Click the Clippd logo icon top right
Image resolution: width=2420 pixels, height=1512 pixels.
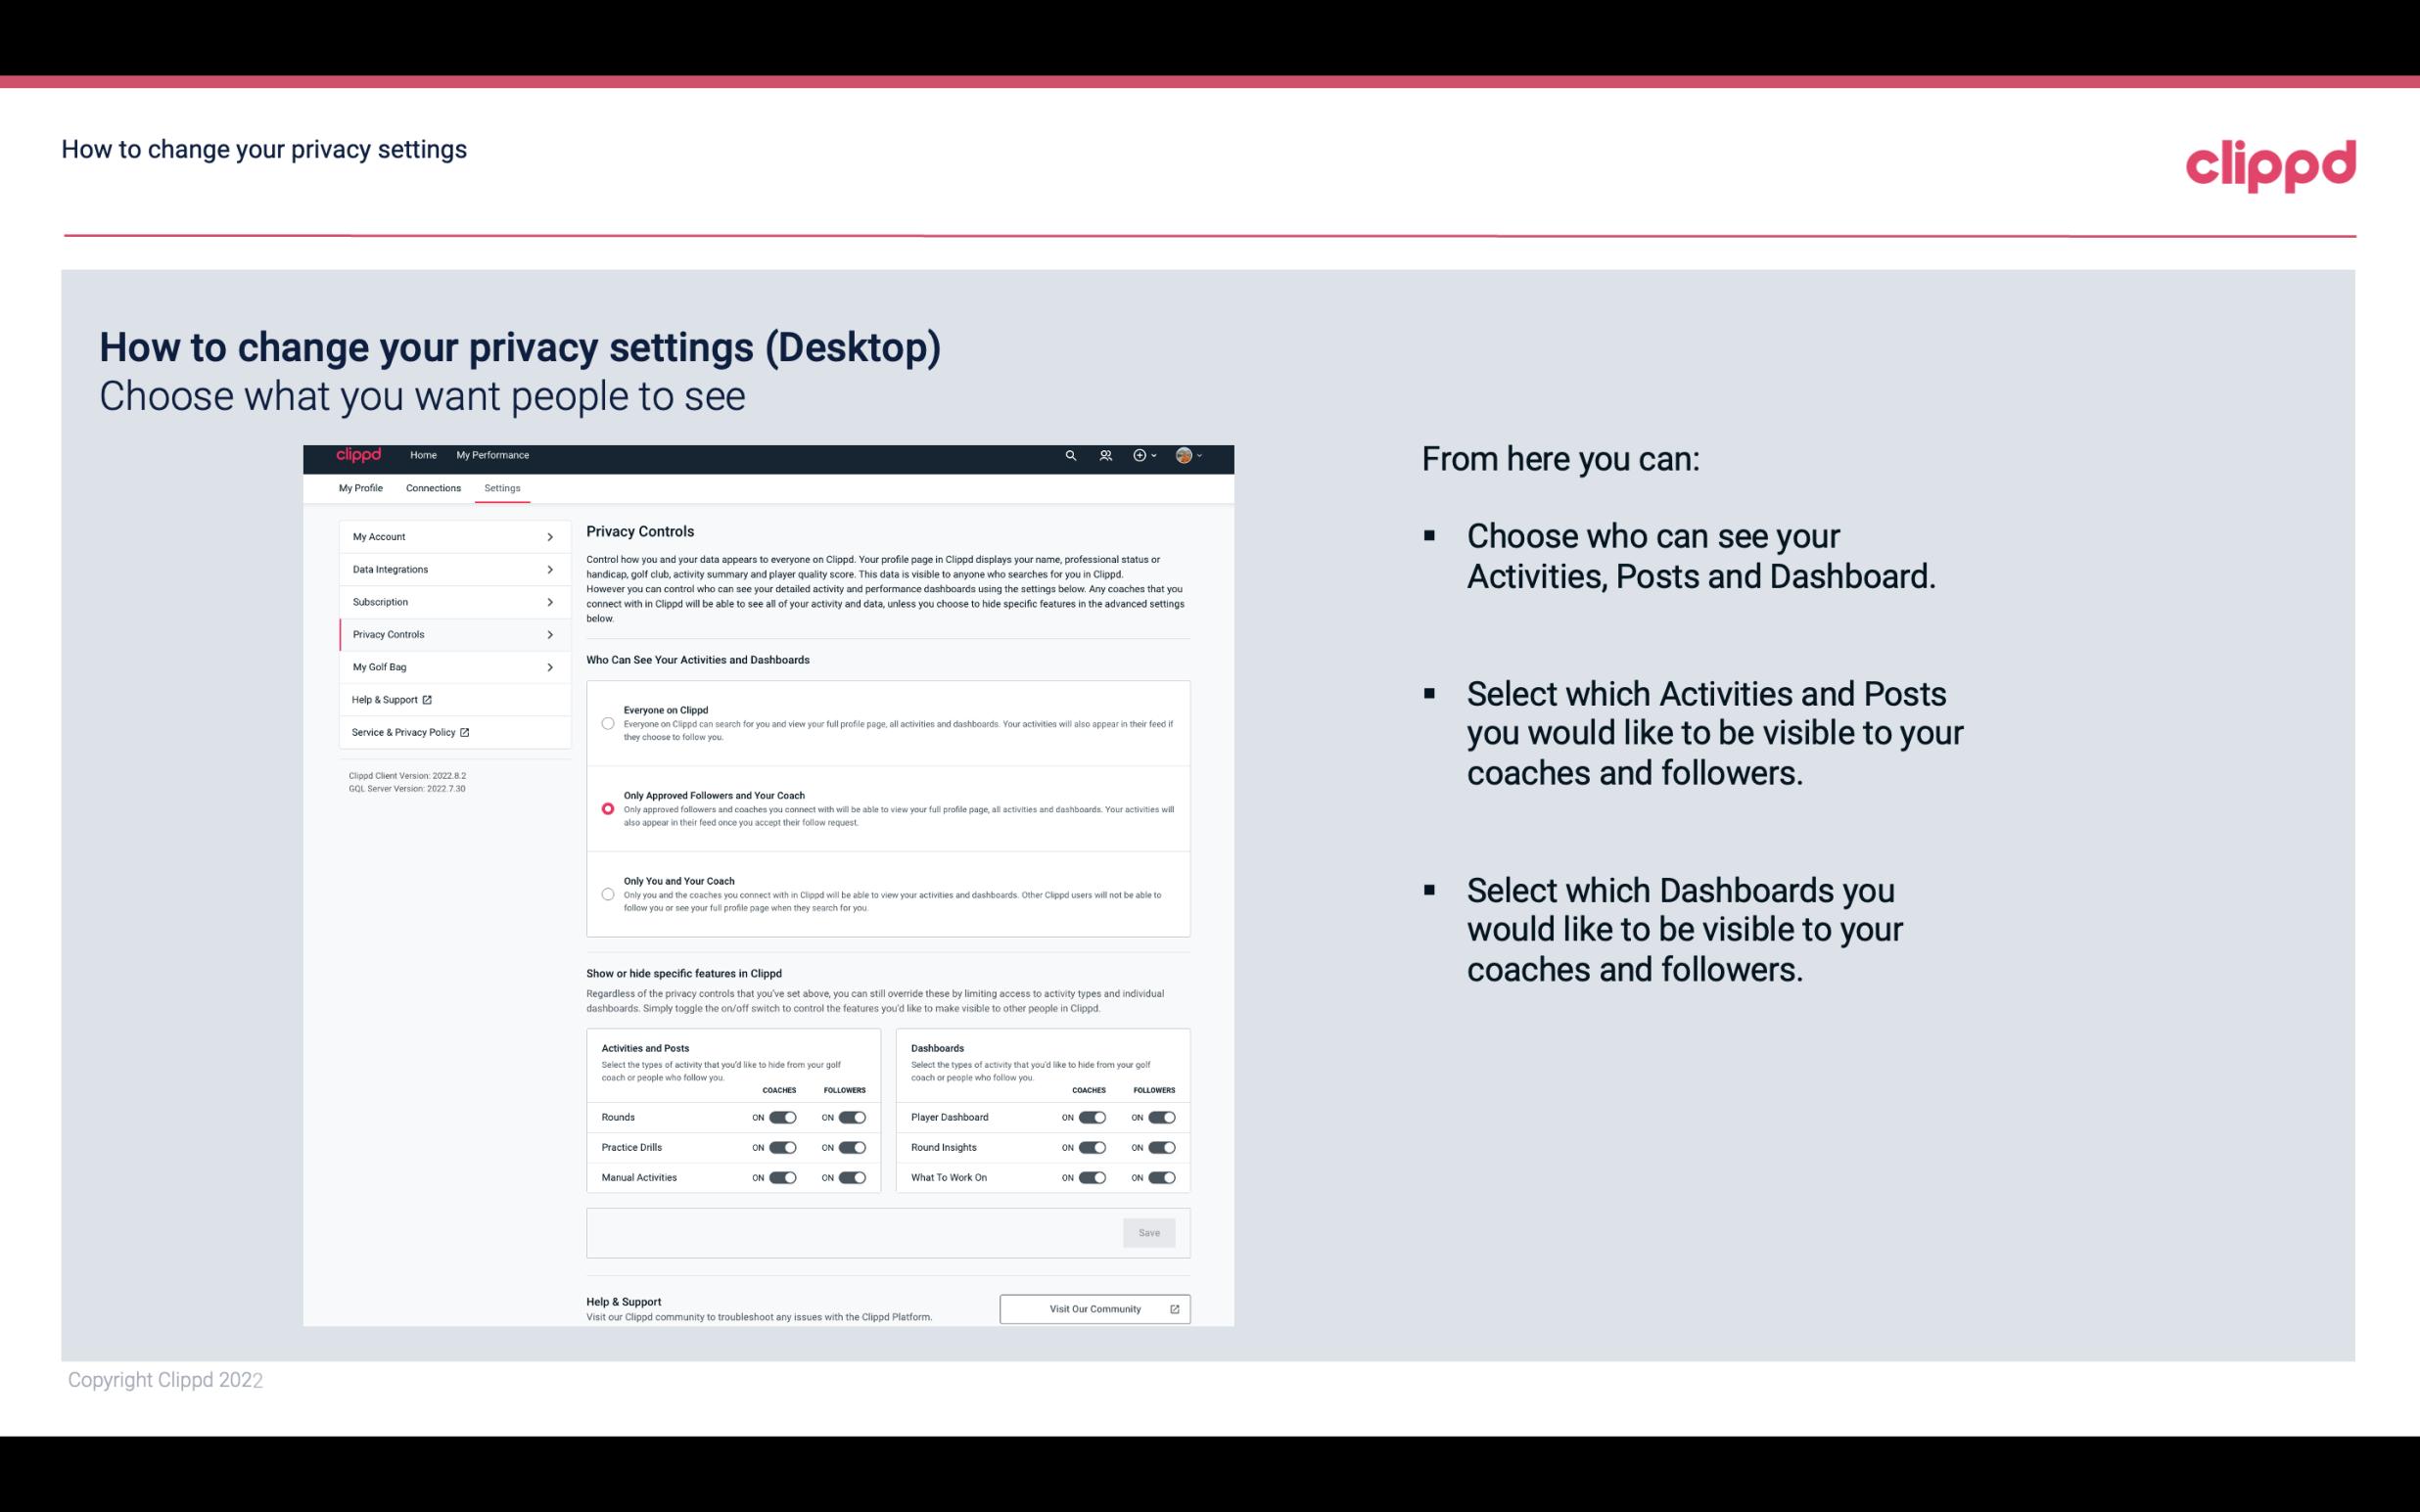tap(2270, 163)
